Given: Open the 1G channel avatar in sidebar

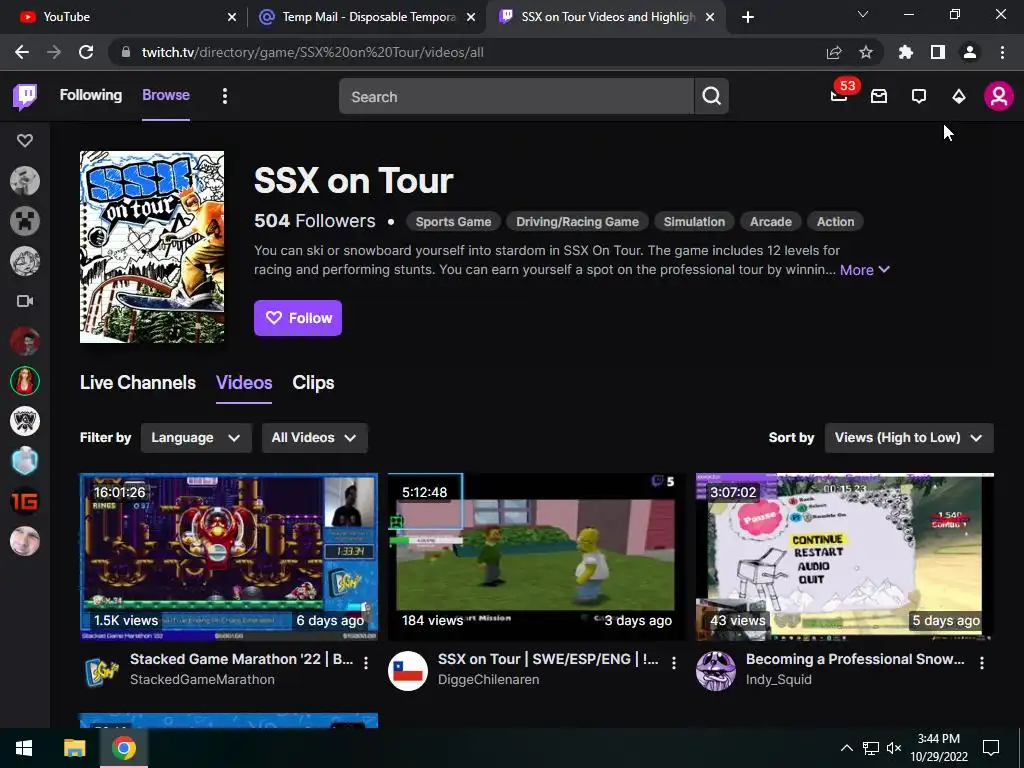Looking at the screenshot, I should (25, 502).
